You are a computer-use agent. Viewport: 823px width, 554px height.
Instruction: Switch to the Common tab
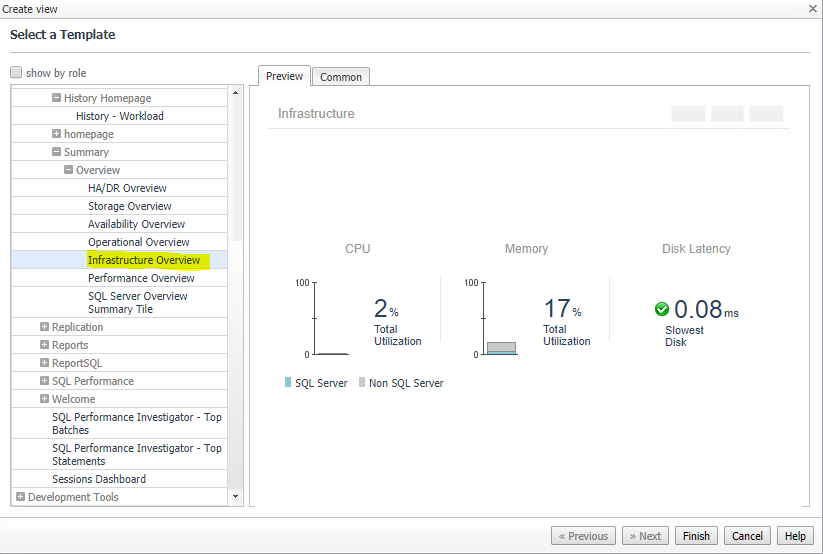tap(341, 77)
